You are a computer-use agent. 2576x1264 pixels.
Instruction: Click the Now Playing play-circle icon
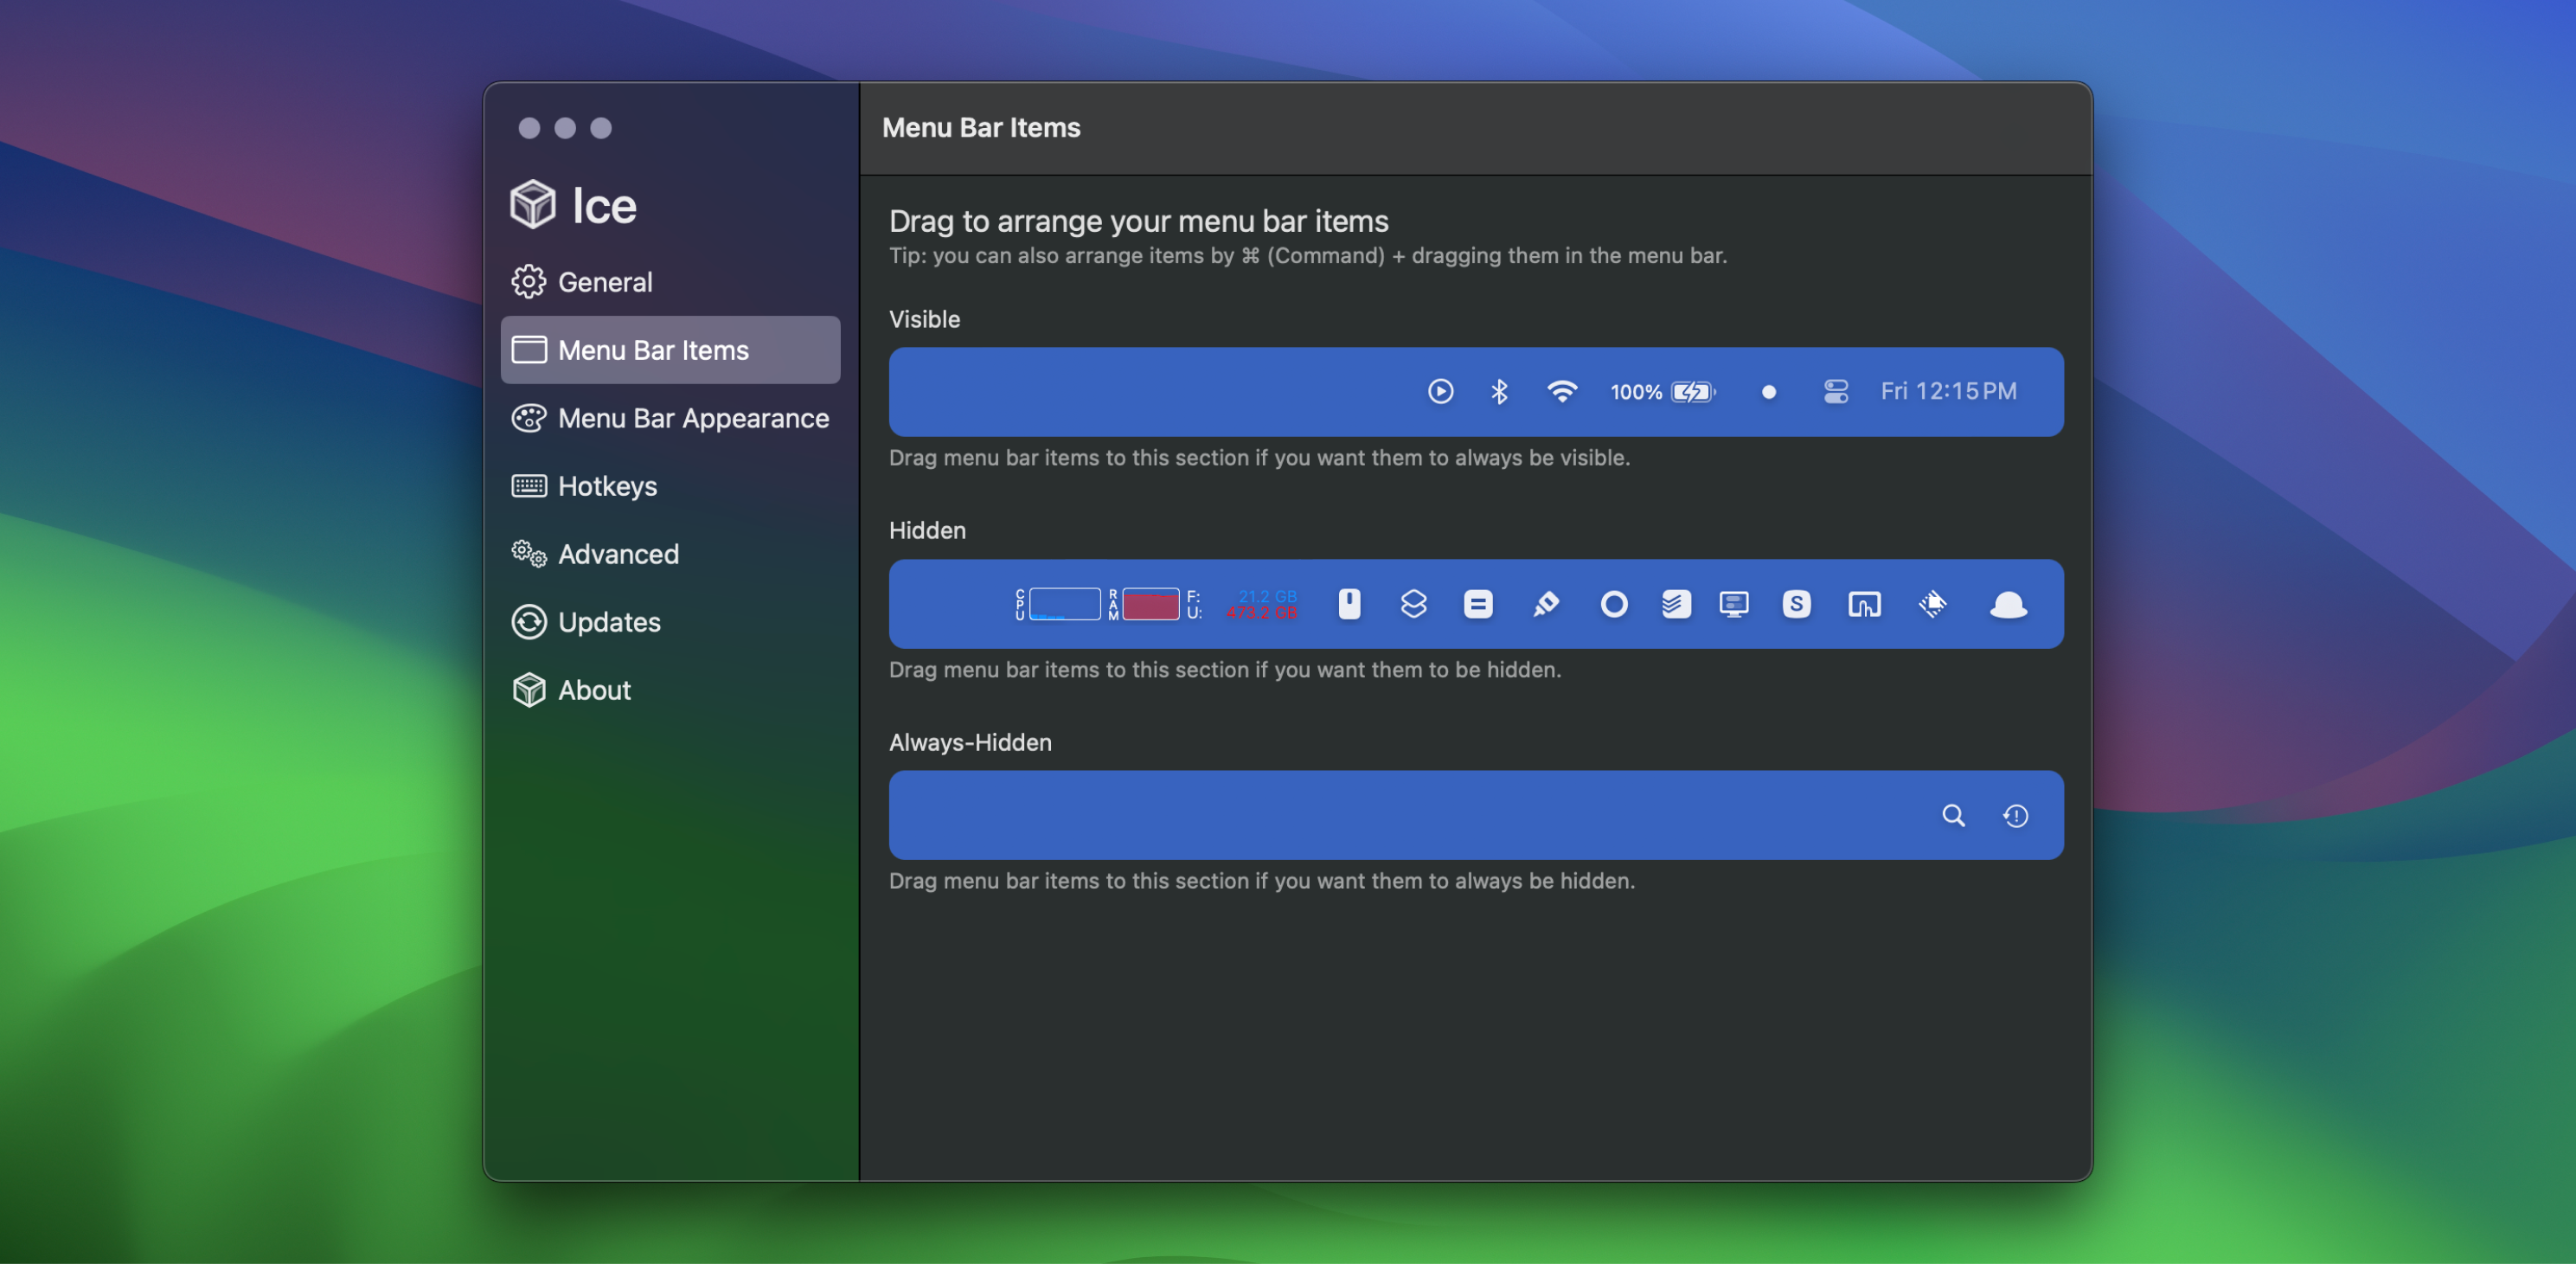[x=1440, y=391]
